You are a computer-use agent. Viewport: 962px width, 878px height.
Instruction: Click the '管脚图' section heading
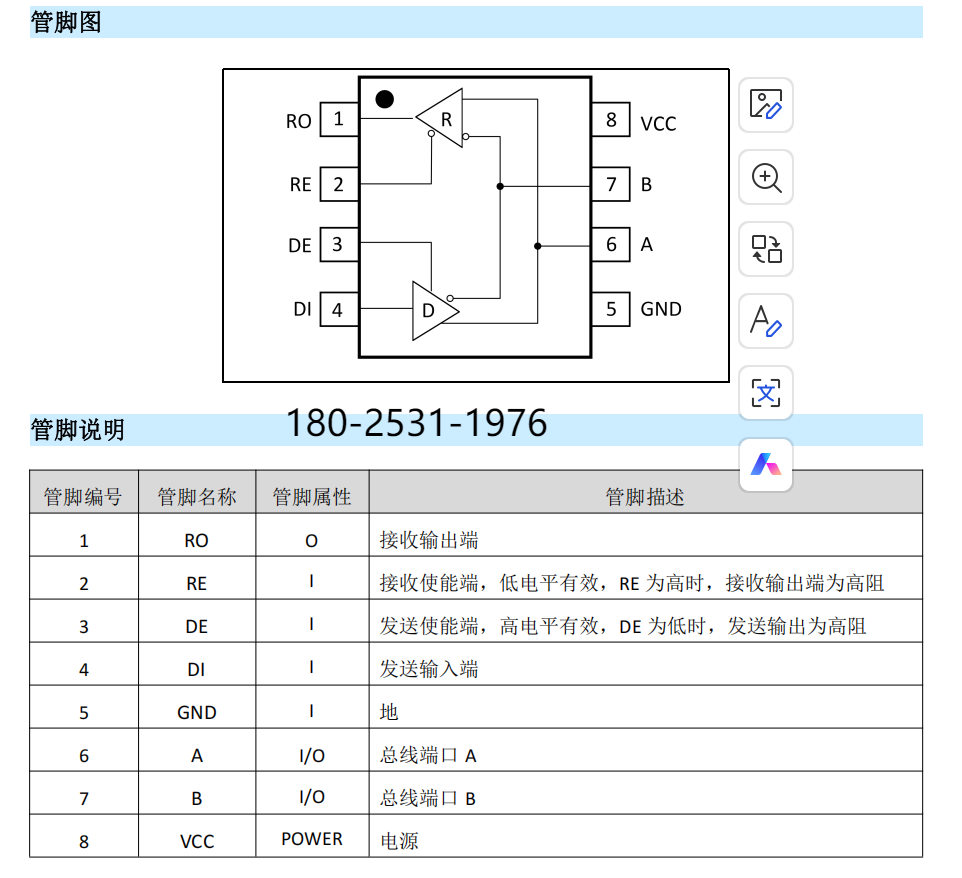click(66, 22)
